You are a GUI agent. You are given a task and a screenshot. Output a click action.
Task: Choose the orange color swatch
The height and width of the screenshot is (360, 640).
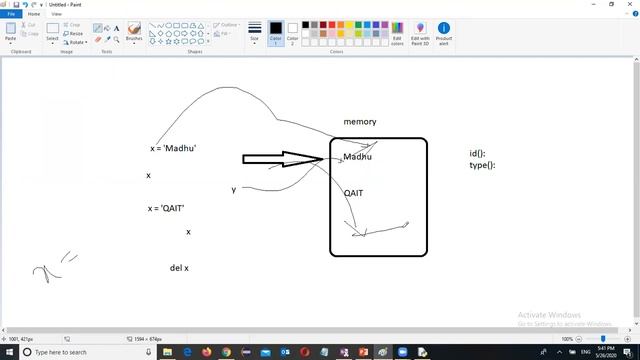click(x=341, y=25)
